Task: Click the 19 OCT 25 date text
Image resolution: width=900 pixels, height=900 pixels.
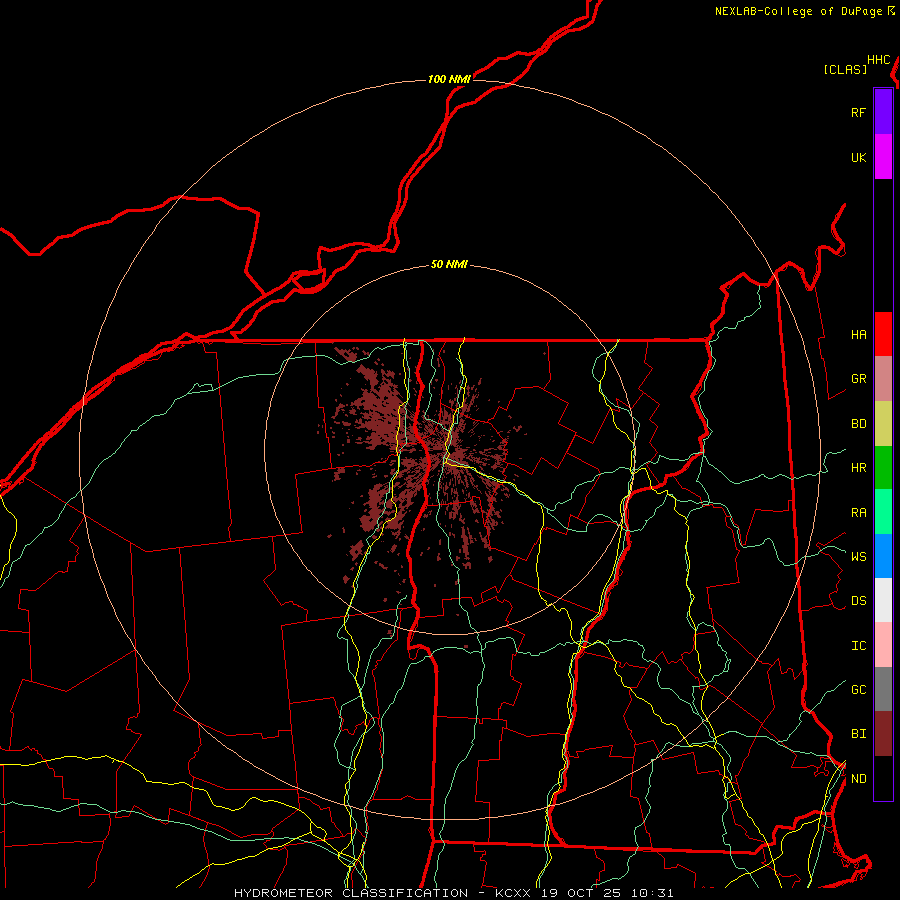Action: click(582, 893)
